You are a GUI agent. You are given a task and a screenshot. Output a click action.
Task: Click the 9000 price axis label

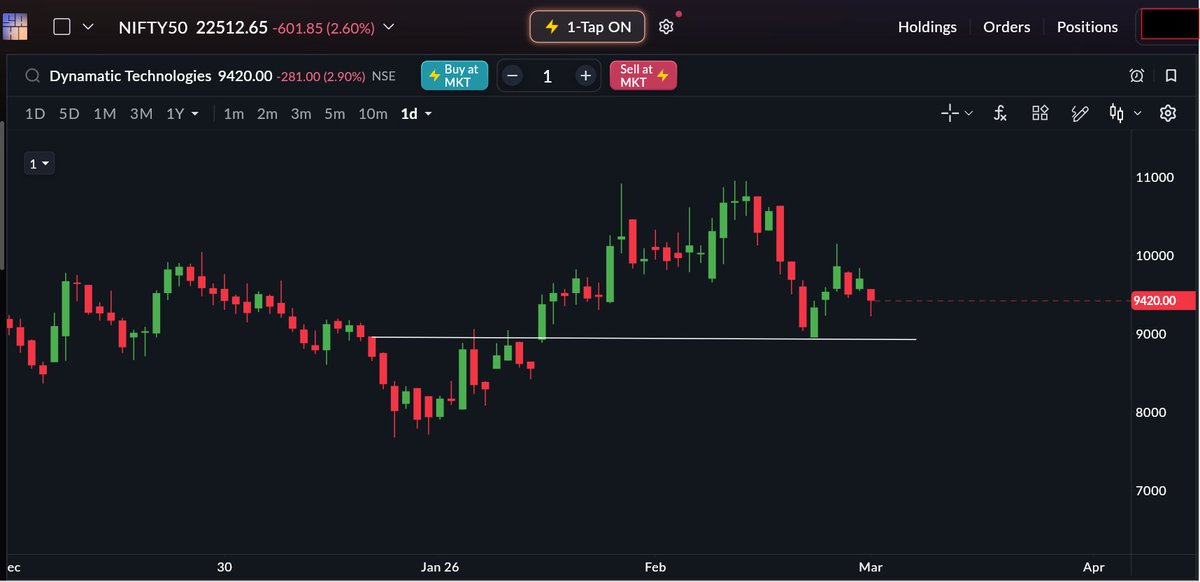[x=1153, y=334]
